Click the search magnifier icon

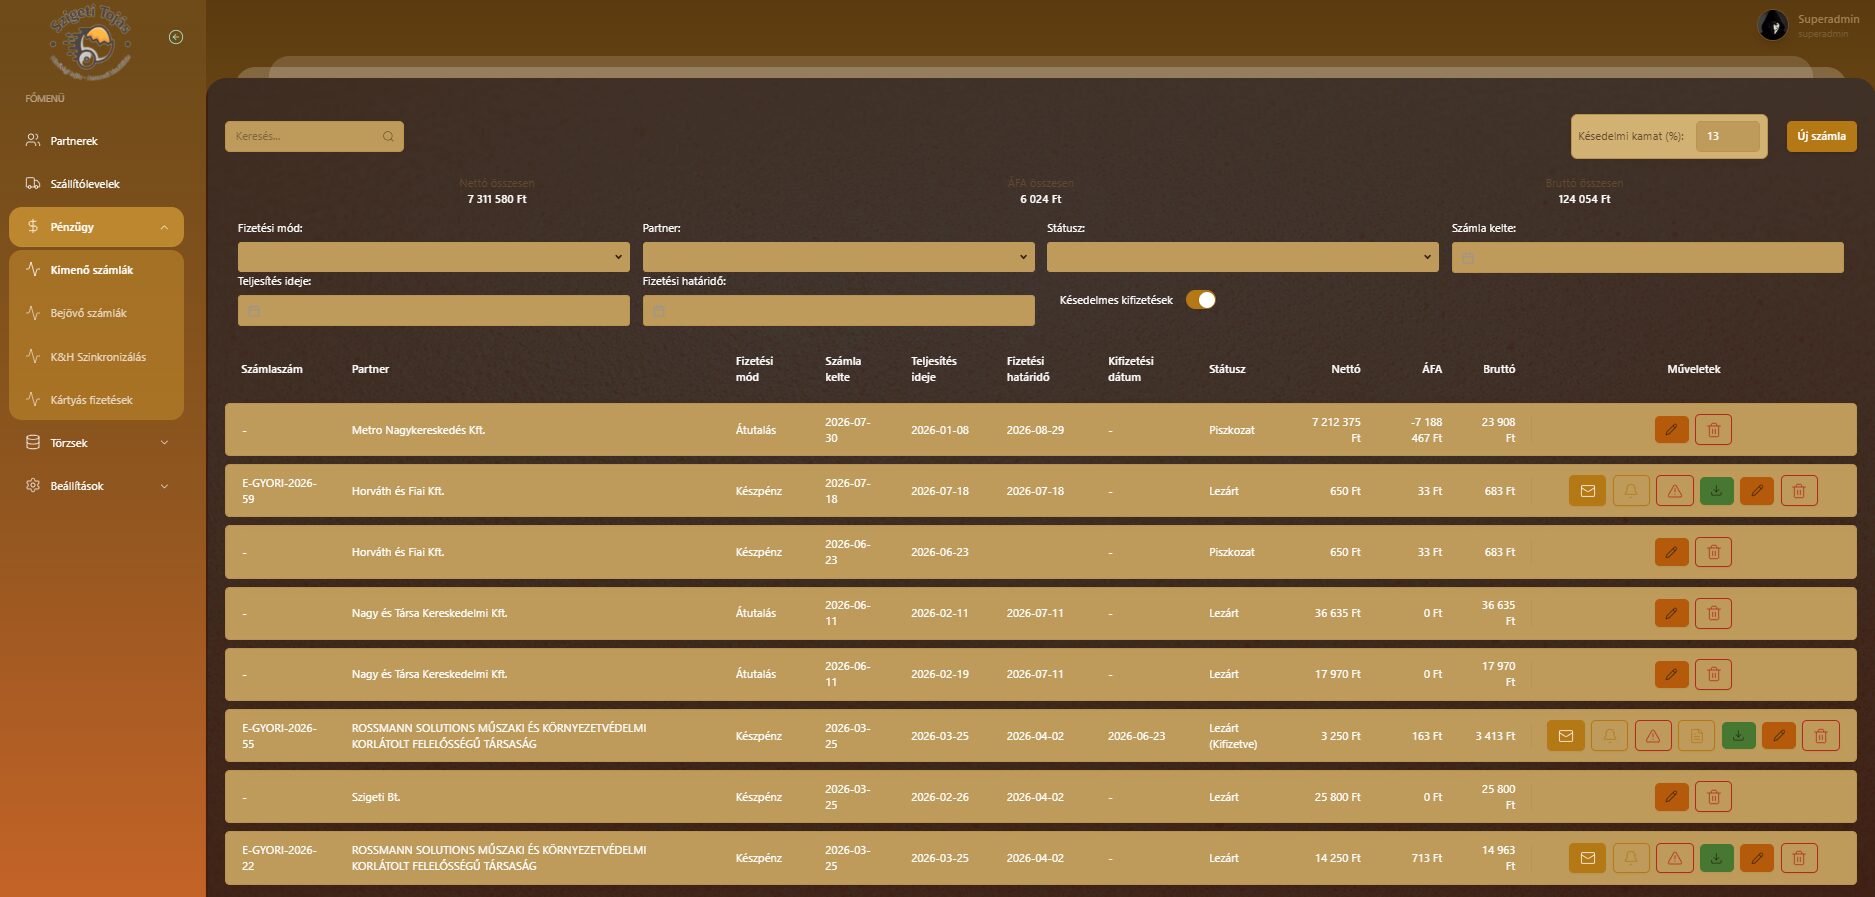pos(388,137)
